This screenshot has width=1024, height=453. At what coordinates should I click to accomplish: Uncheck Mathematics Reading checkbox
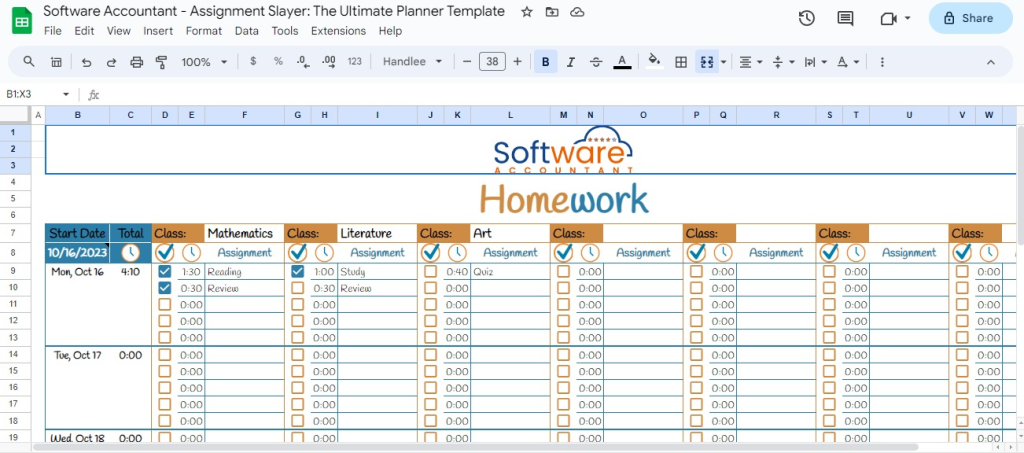click(165, 272)
